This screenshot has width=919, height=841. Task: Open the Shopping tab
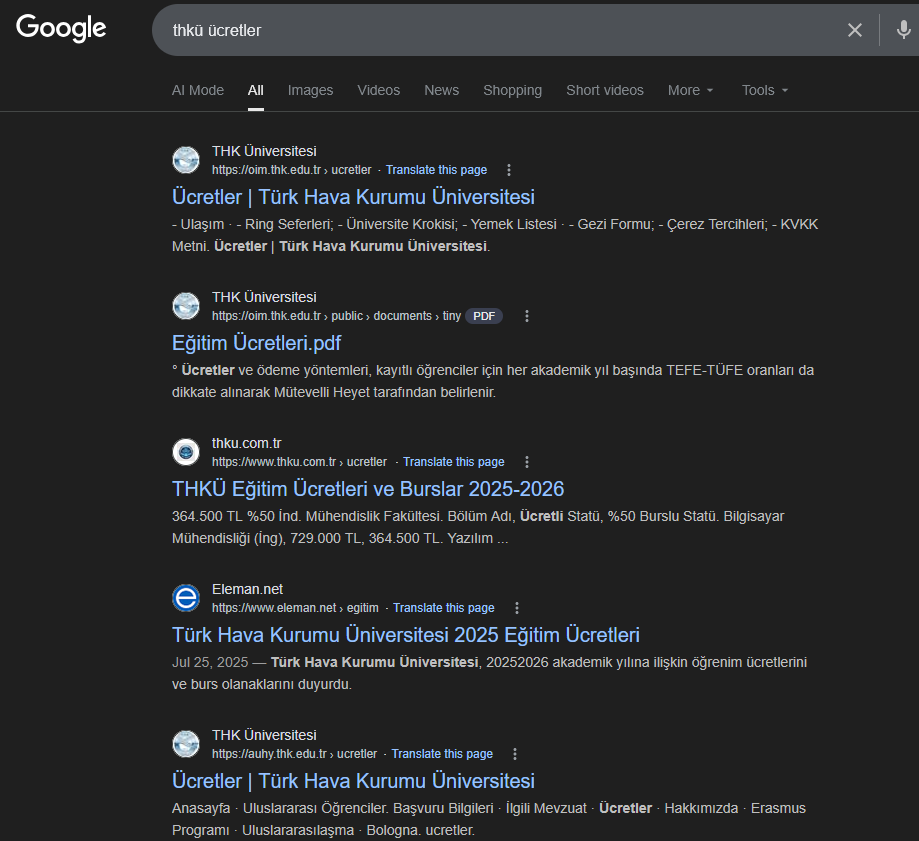[512, 90]
